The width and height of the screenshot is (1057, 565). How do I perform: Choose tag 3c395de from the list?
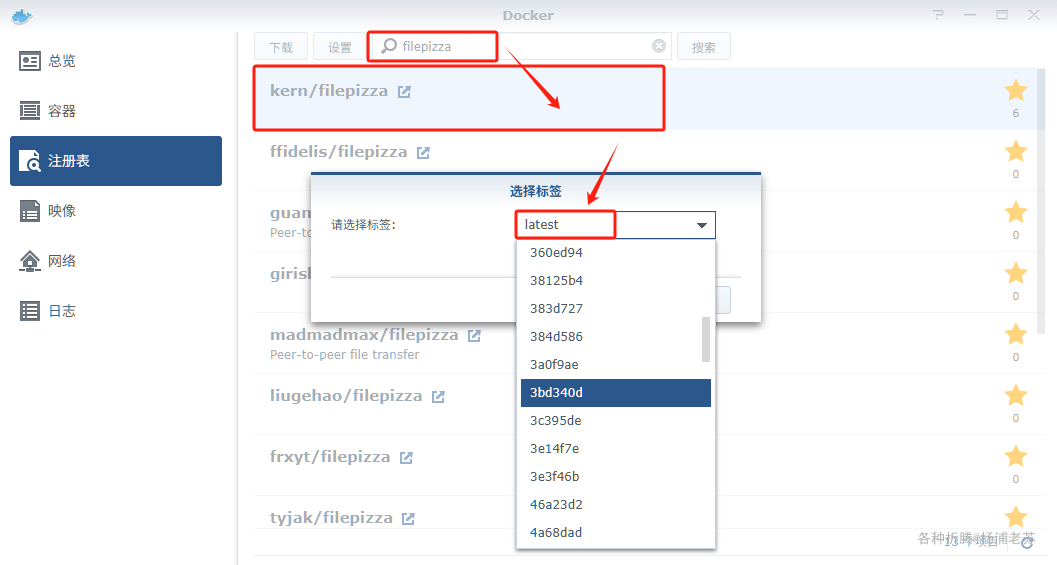[x=615, y=421]
